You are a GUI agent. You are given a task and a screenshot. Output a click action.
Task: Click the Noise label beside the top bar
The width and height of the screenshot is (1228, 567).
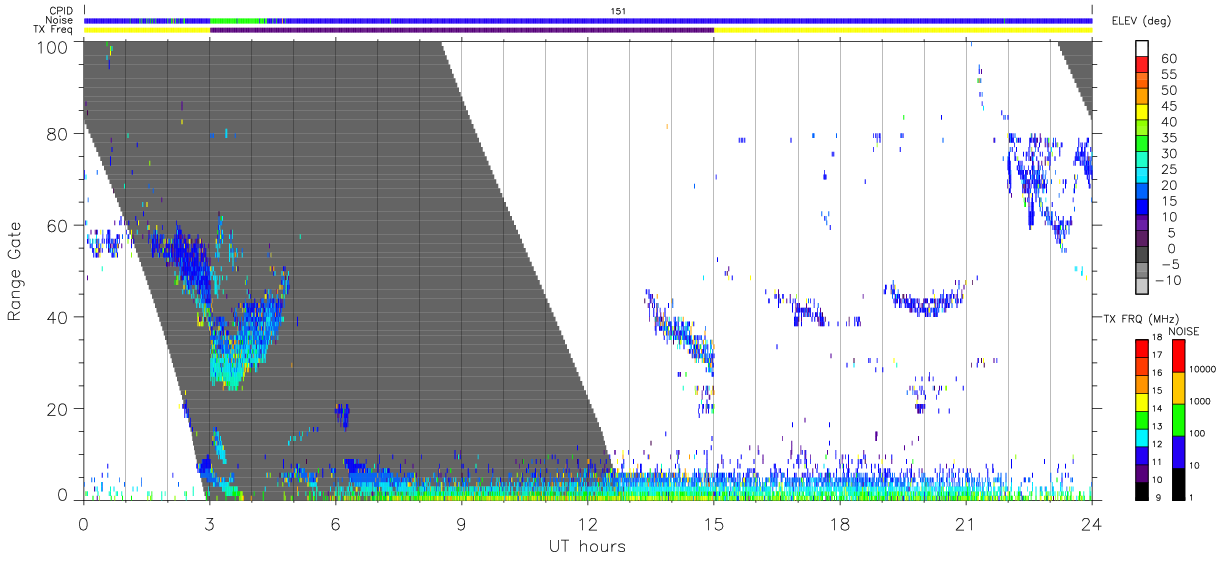[x=60, y=20]
